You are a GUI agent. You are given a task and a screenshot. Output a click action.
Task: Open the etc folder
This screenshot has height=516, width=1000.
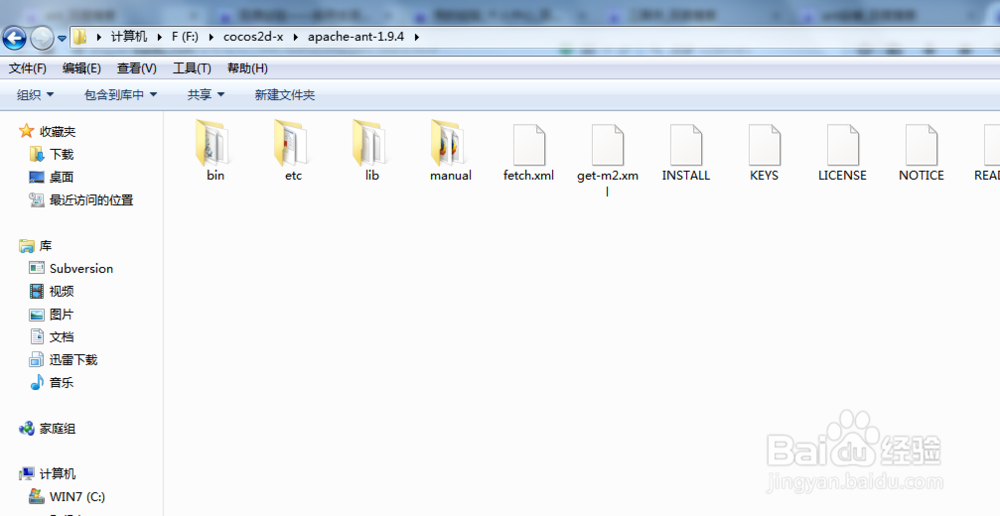(x=293, y=151)
